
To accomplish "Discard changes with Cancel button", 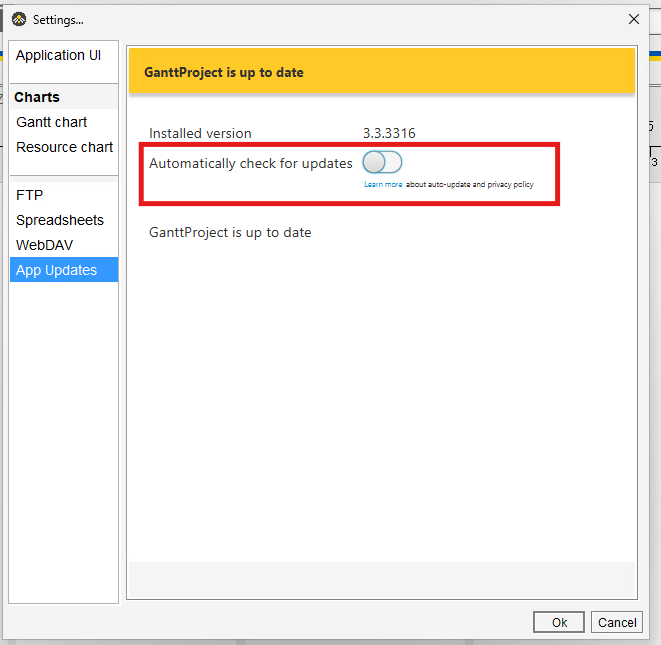I will coord(617,622).
